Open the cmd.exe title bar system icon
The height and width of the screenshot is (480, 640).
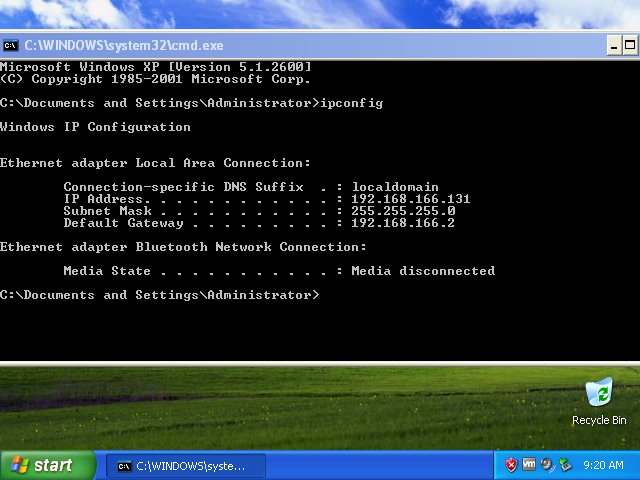(x=11, y=45)
